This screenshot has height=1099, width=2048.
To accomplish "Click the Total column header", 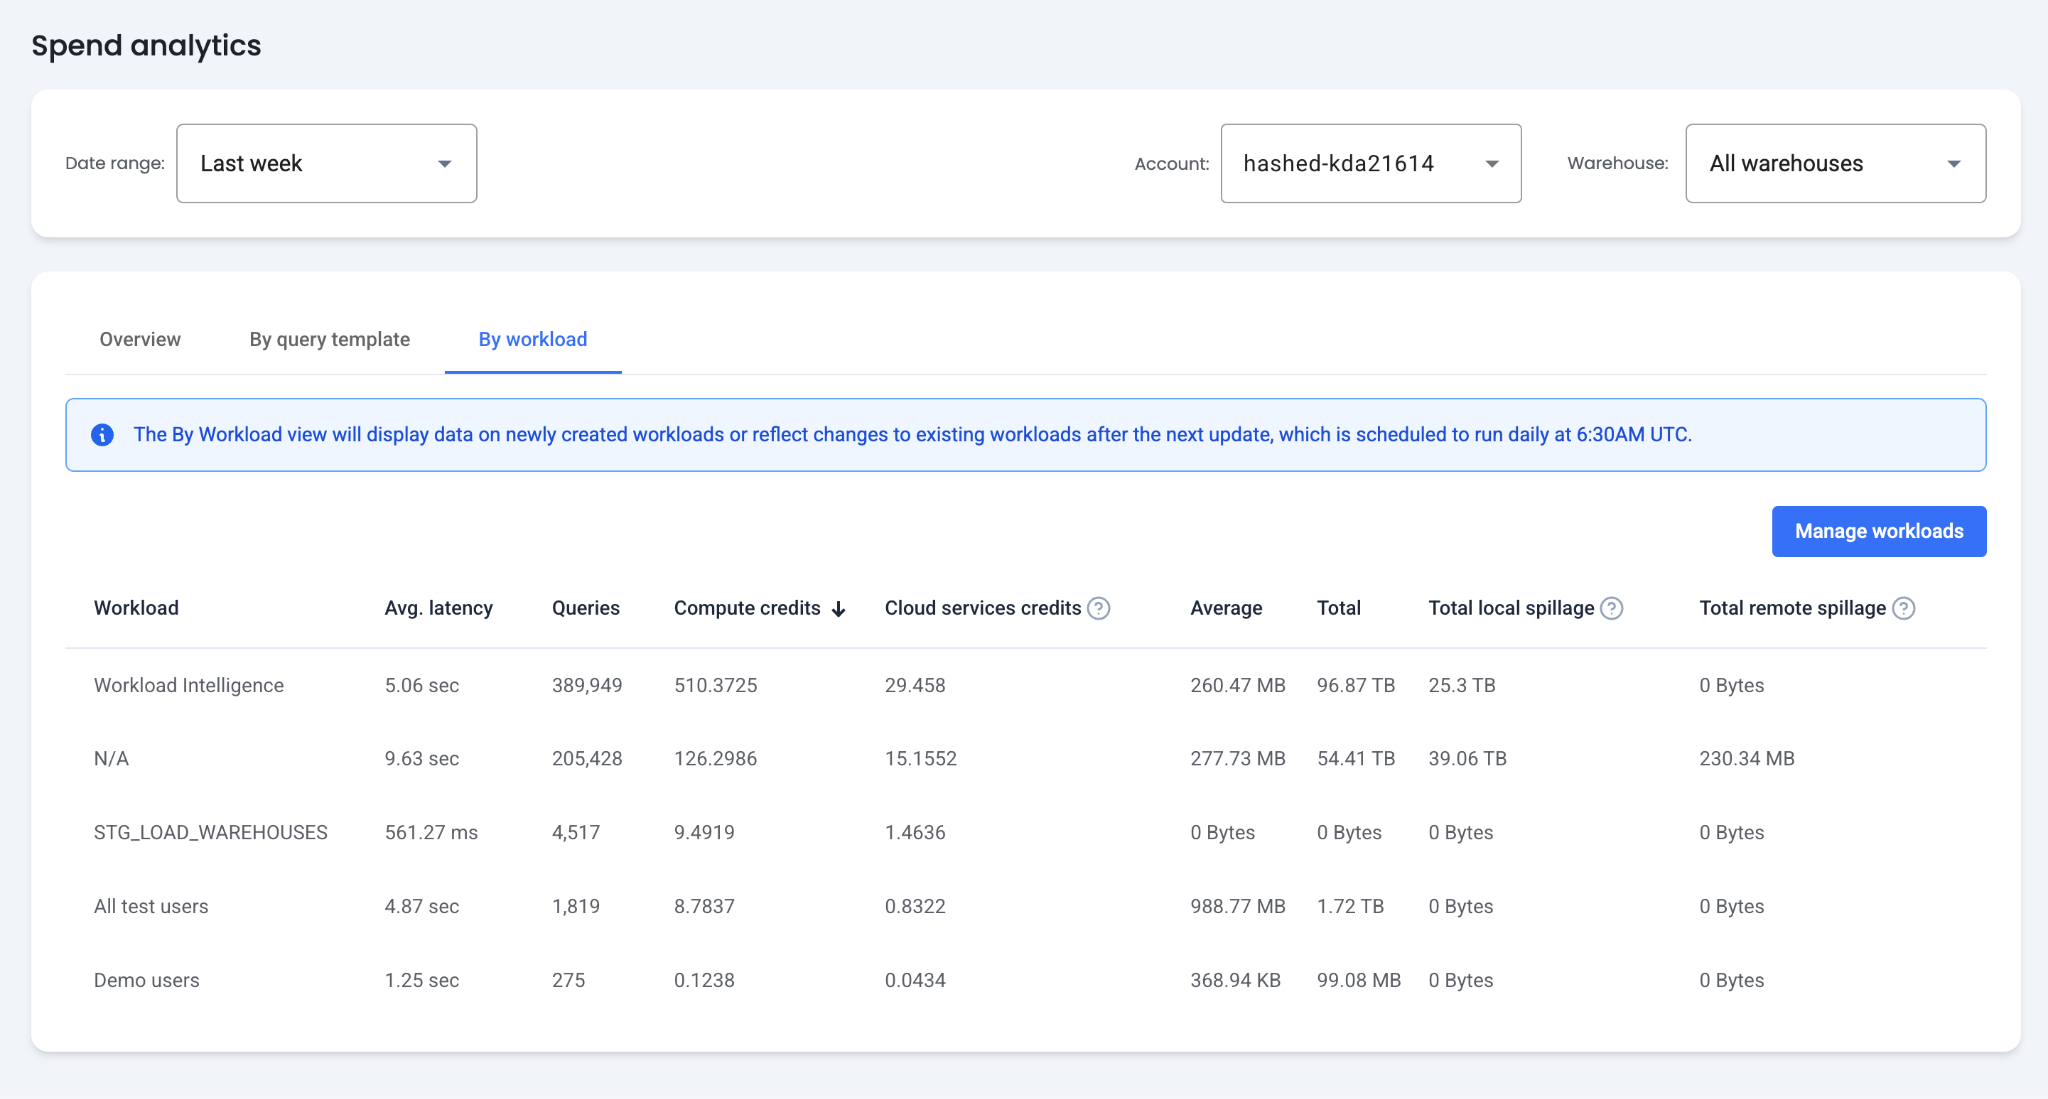I will 1338,608.
